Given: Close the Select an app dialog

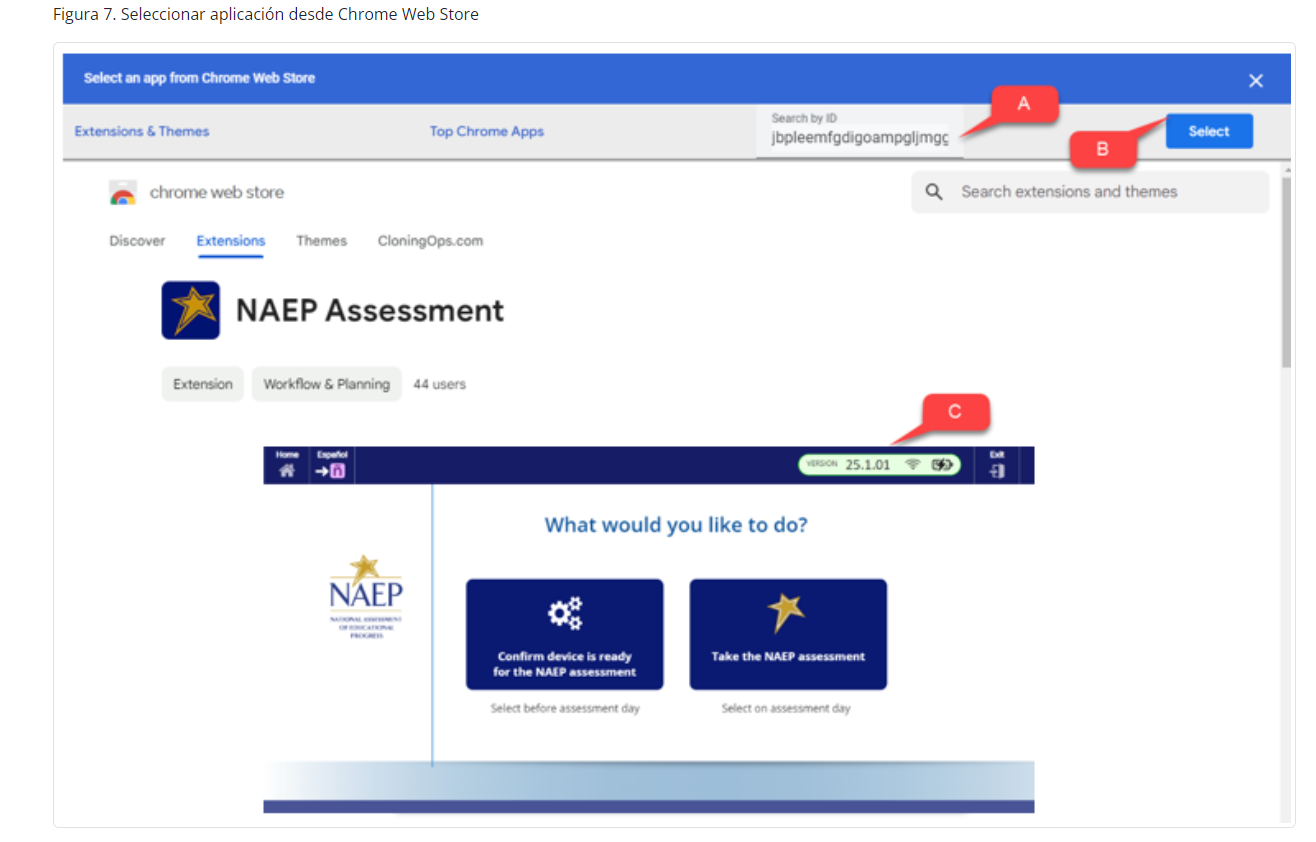Looking at the screenshot, I should (x=1256, y=81).
